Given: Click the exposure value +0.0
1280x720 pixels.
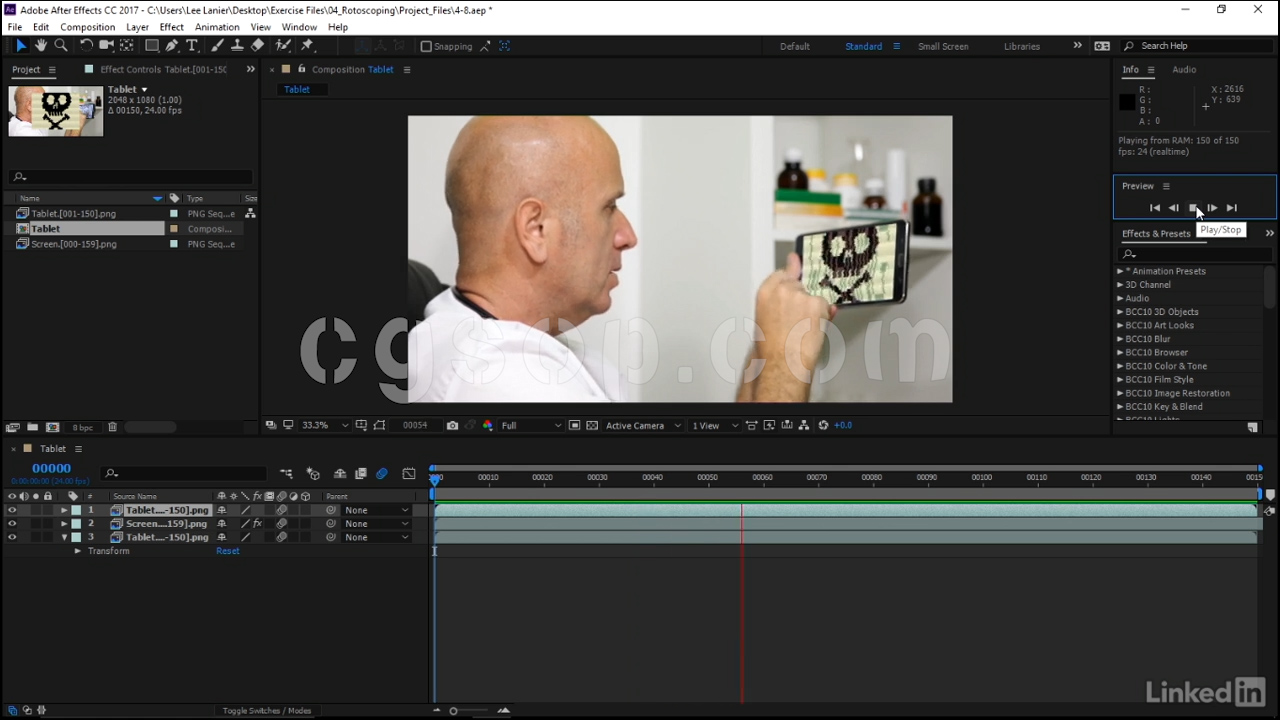Looking at the screenshot, I should 843,425.
